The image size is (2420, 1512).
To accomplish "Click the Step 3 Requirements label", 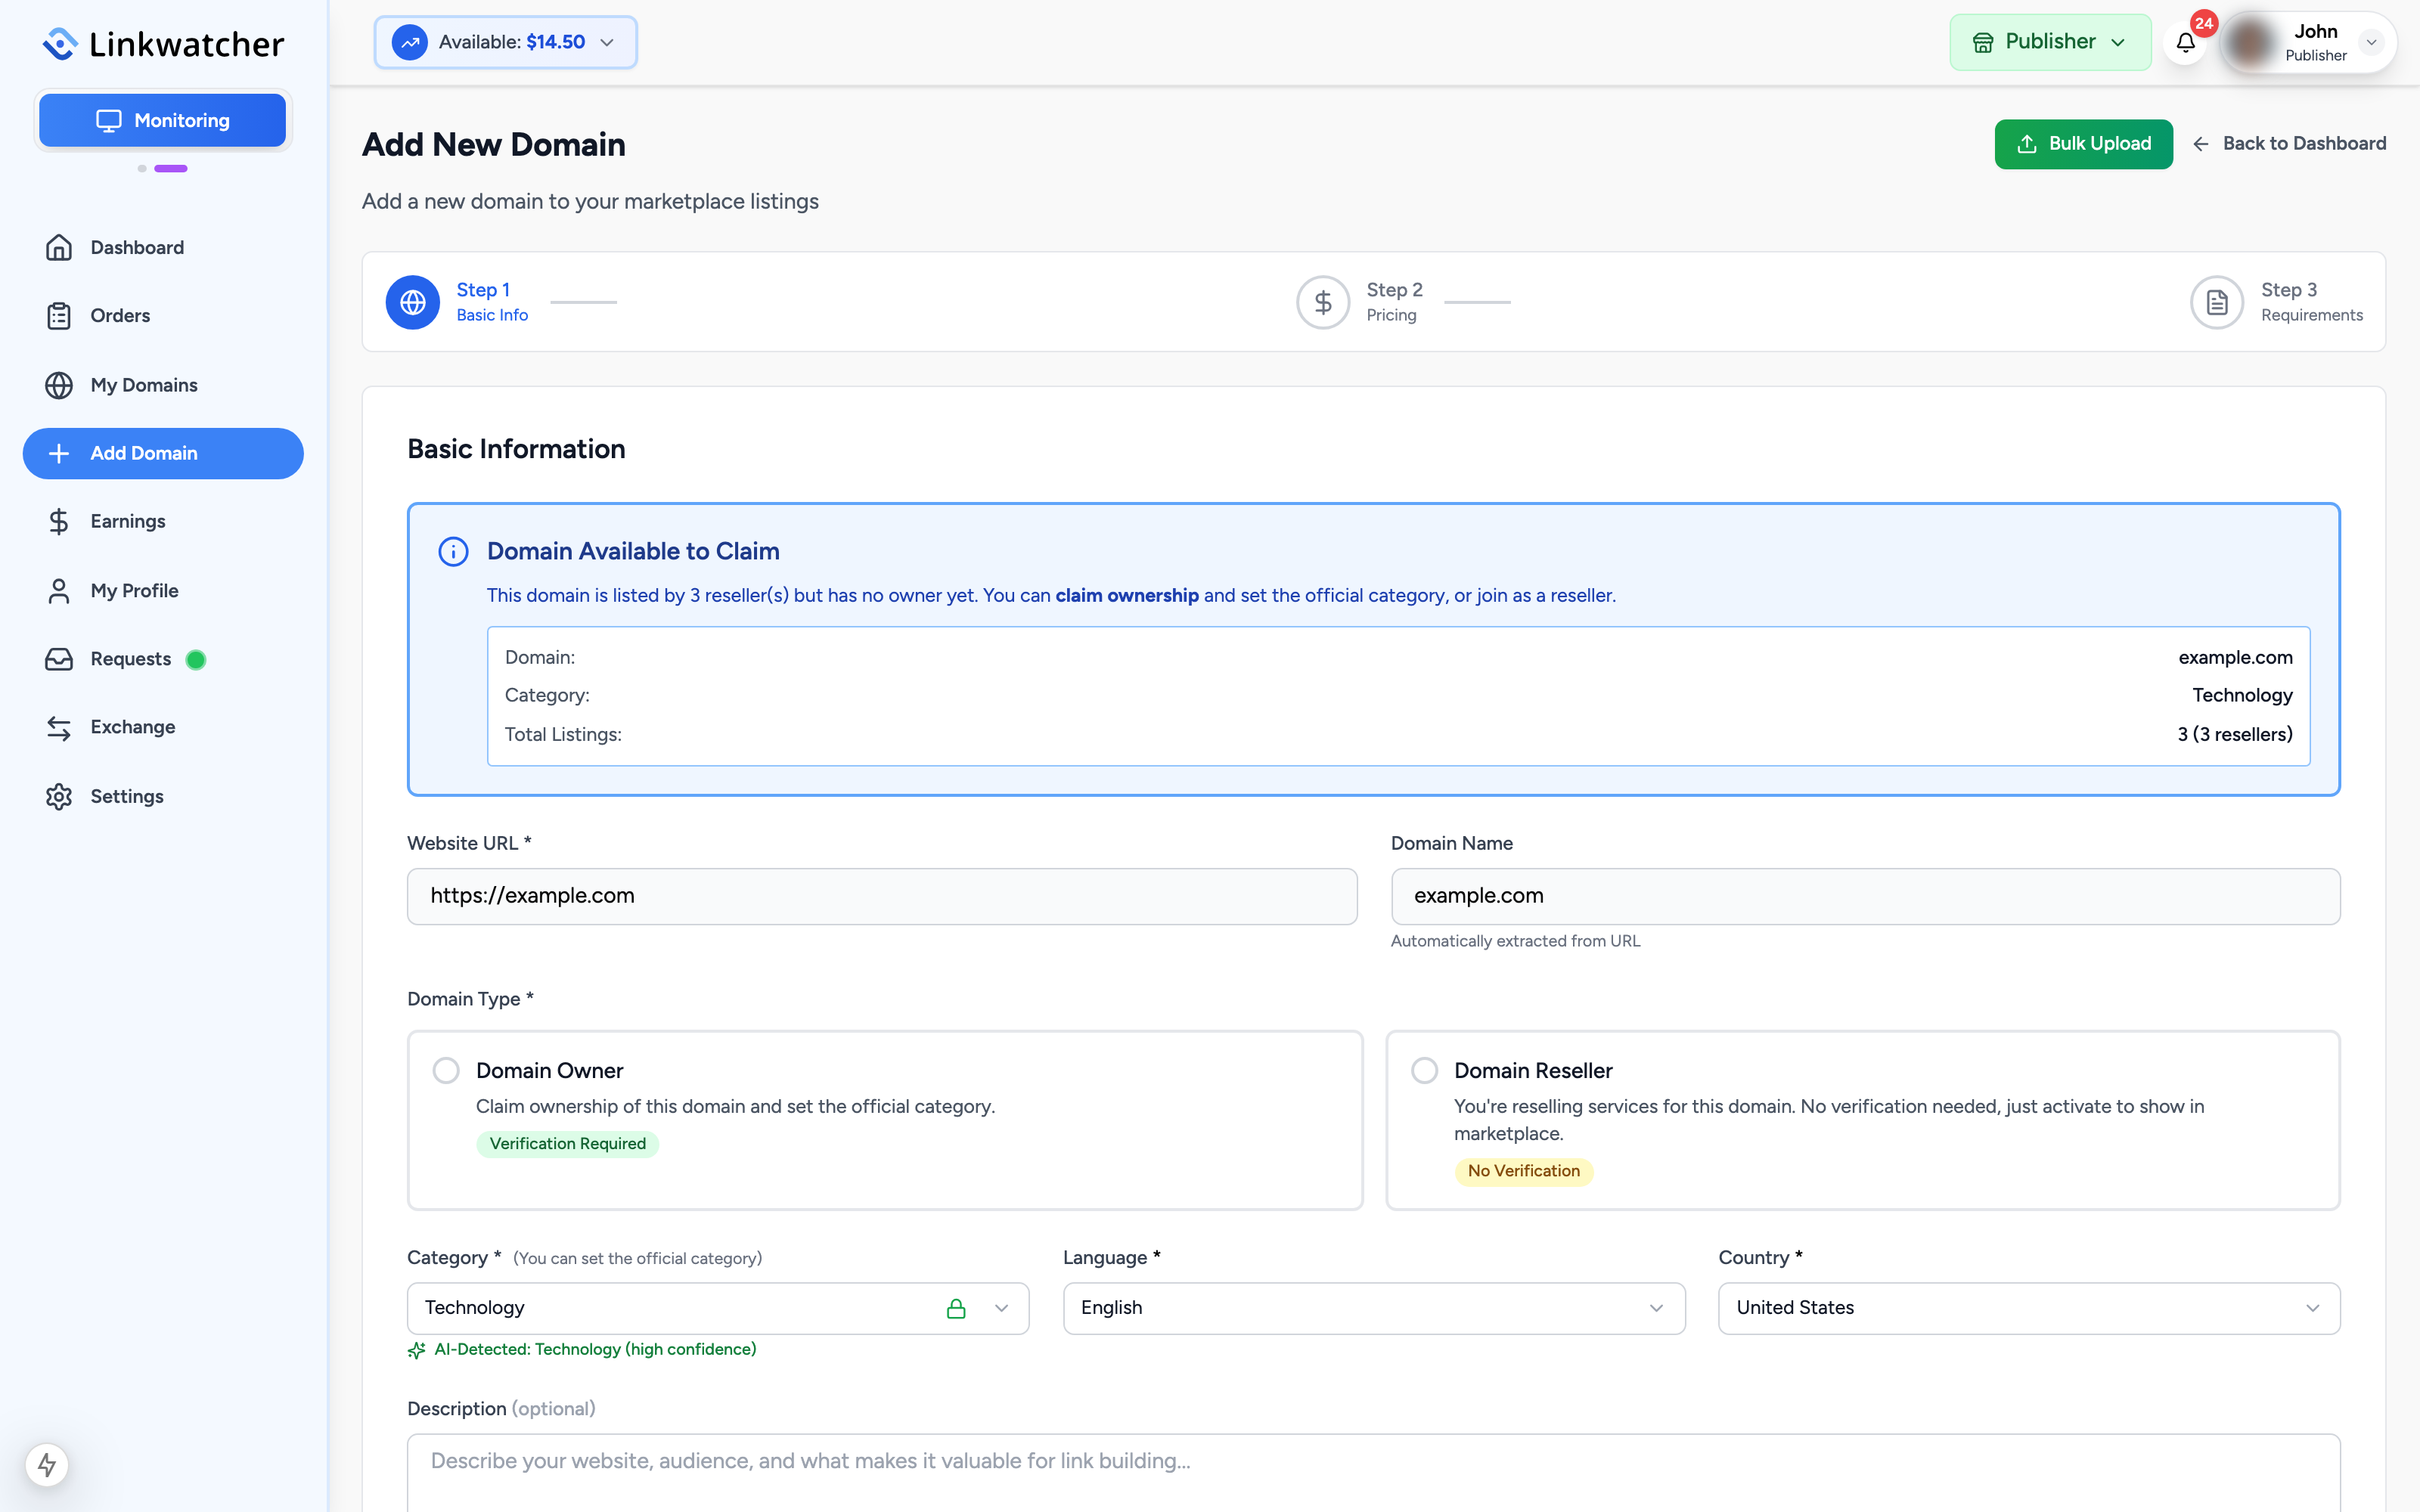I will click(2312, 302).
